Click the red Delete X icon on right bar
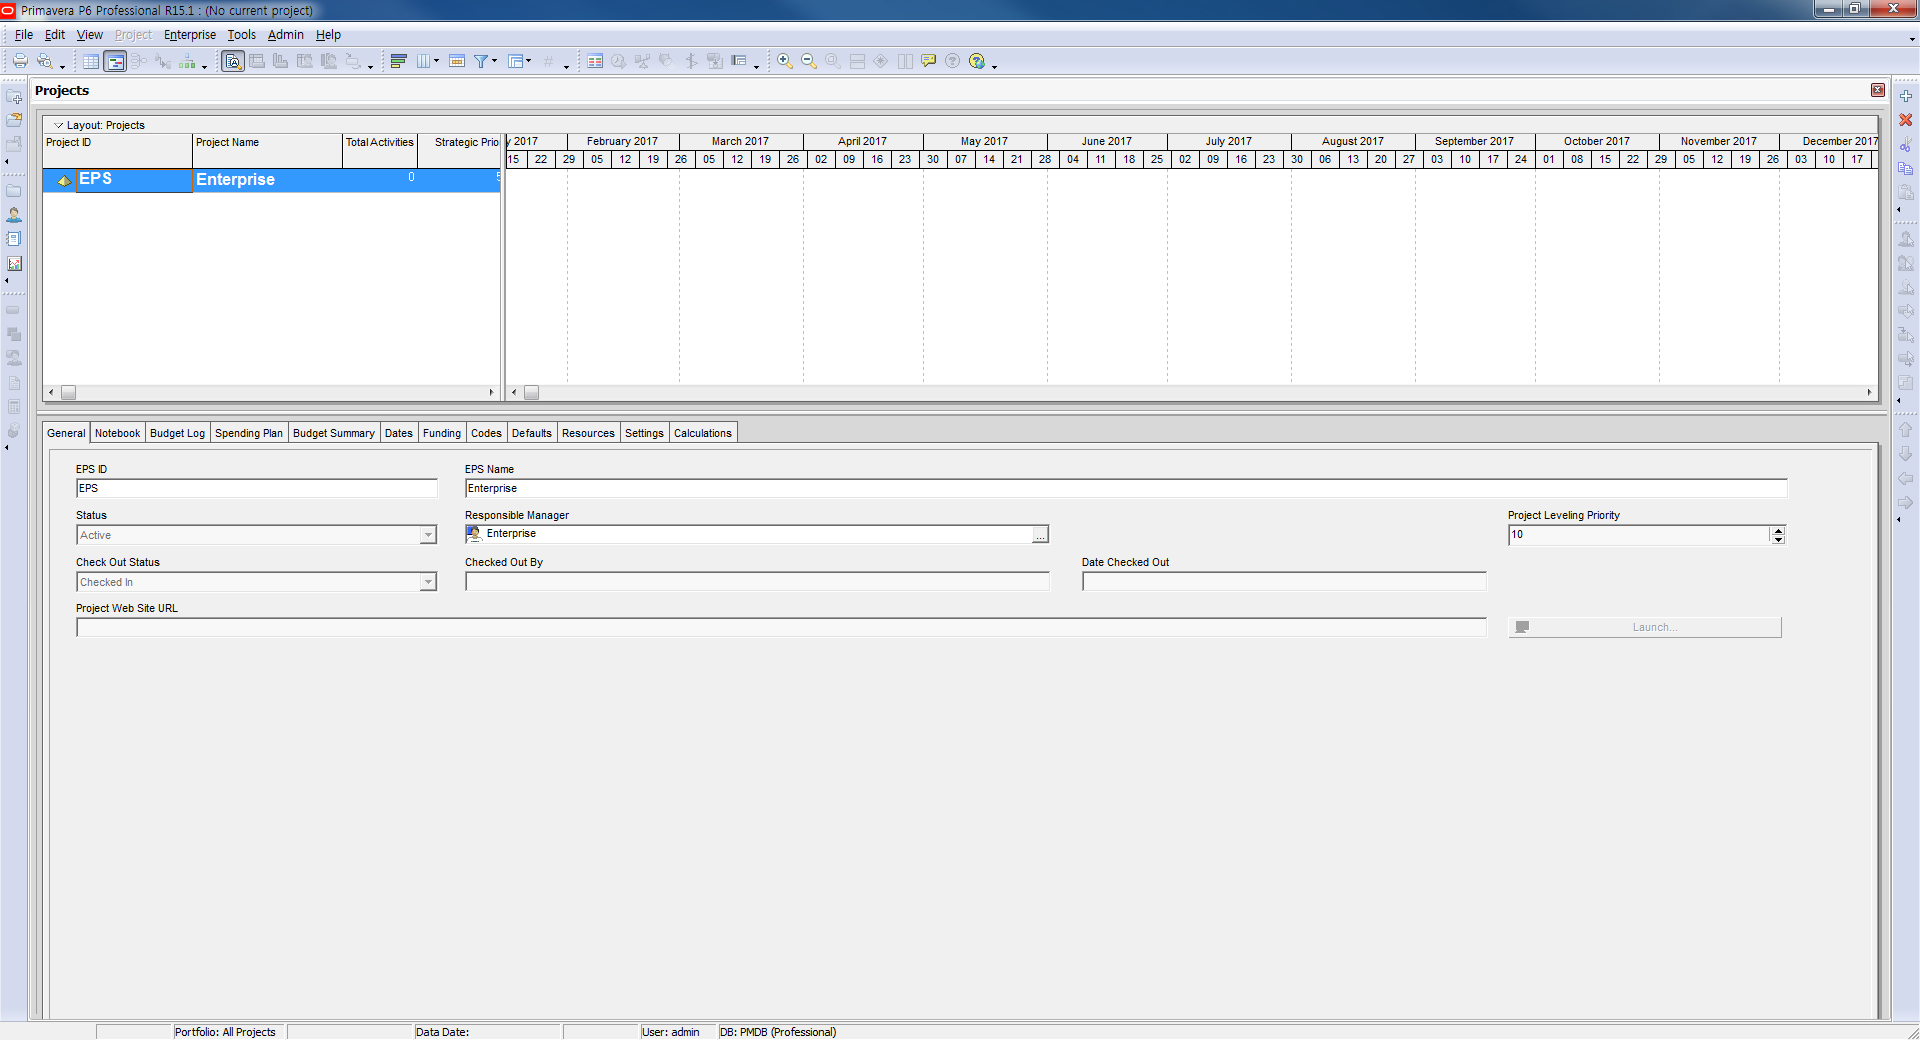Screen dimensions: 1920x1040 pos(1906,120)
